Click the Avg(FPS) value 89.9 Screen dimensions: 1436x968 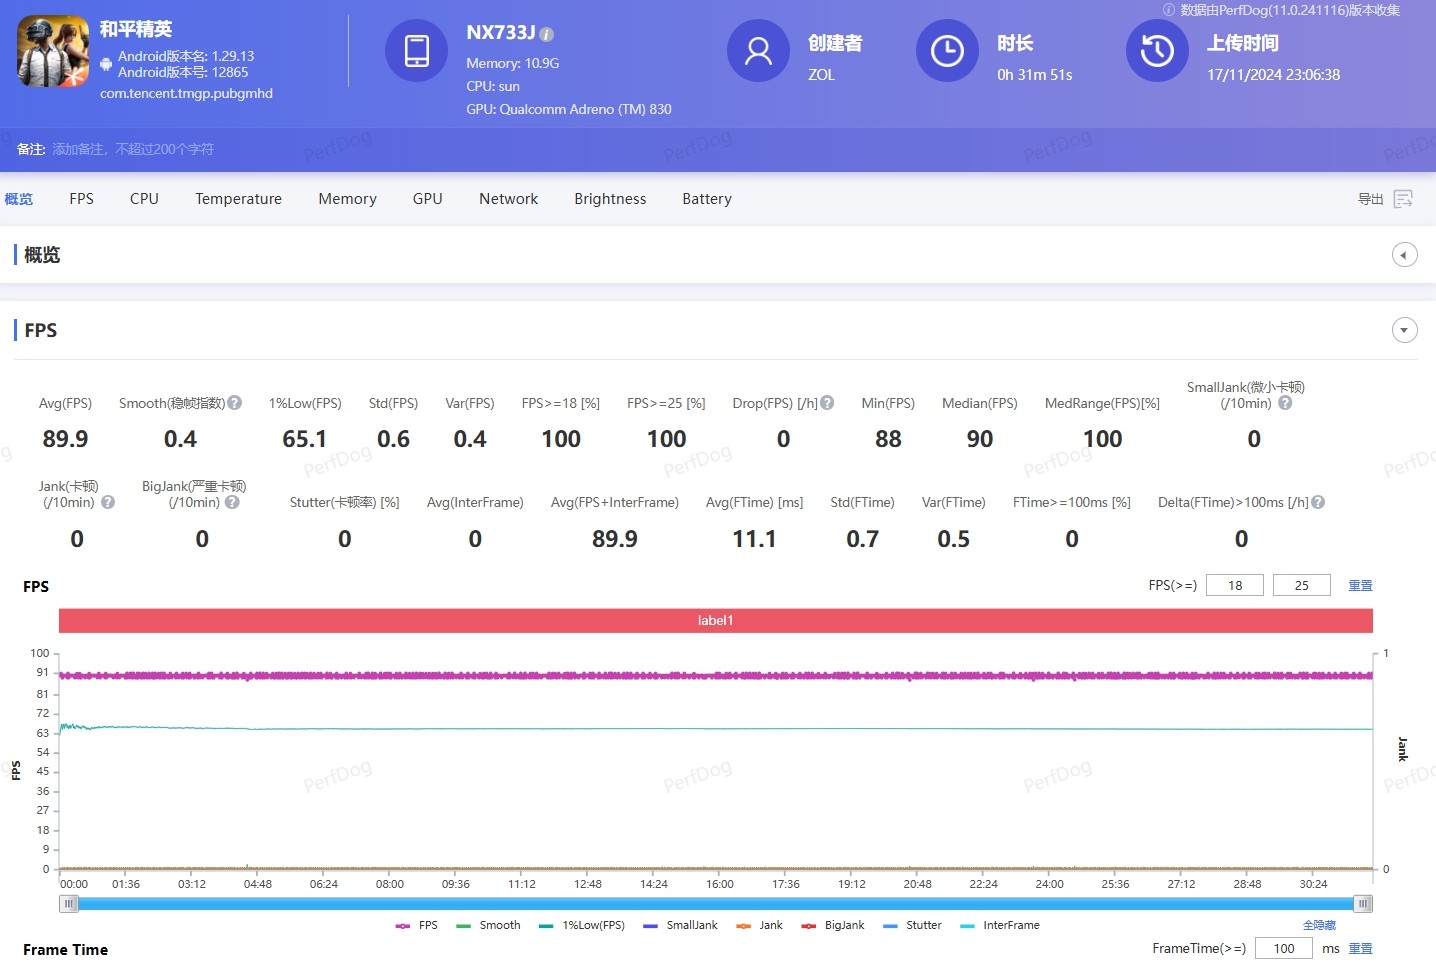click(65, 439)
